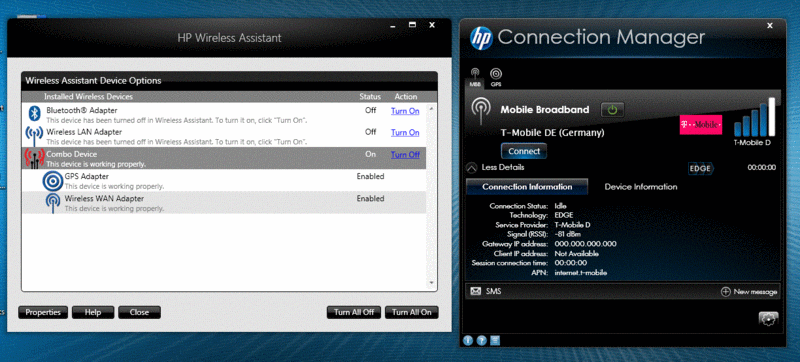Click the GPS Adapter target icon
This screenshot has height=362, width=800.
(52, 180)
